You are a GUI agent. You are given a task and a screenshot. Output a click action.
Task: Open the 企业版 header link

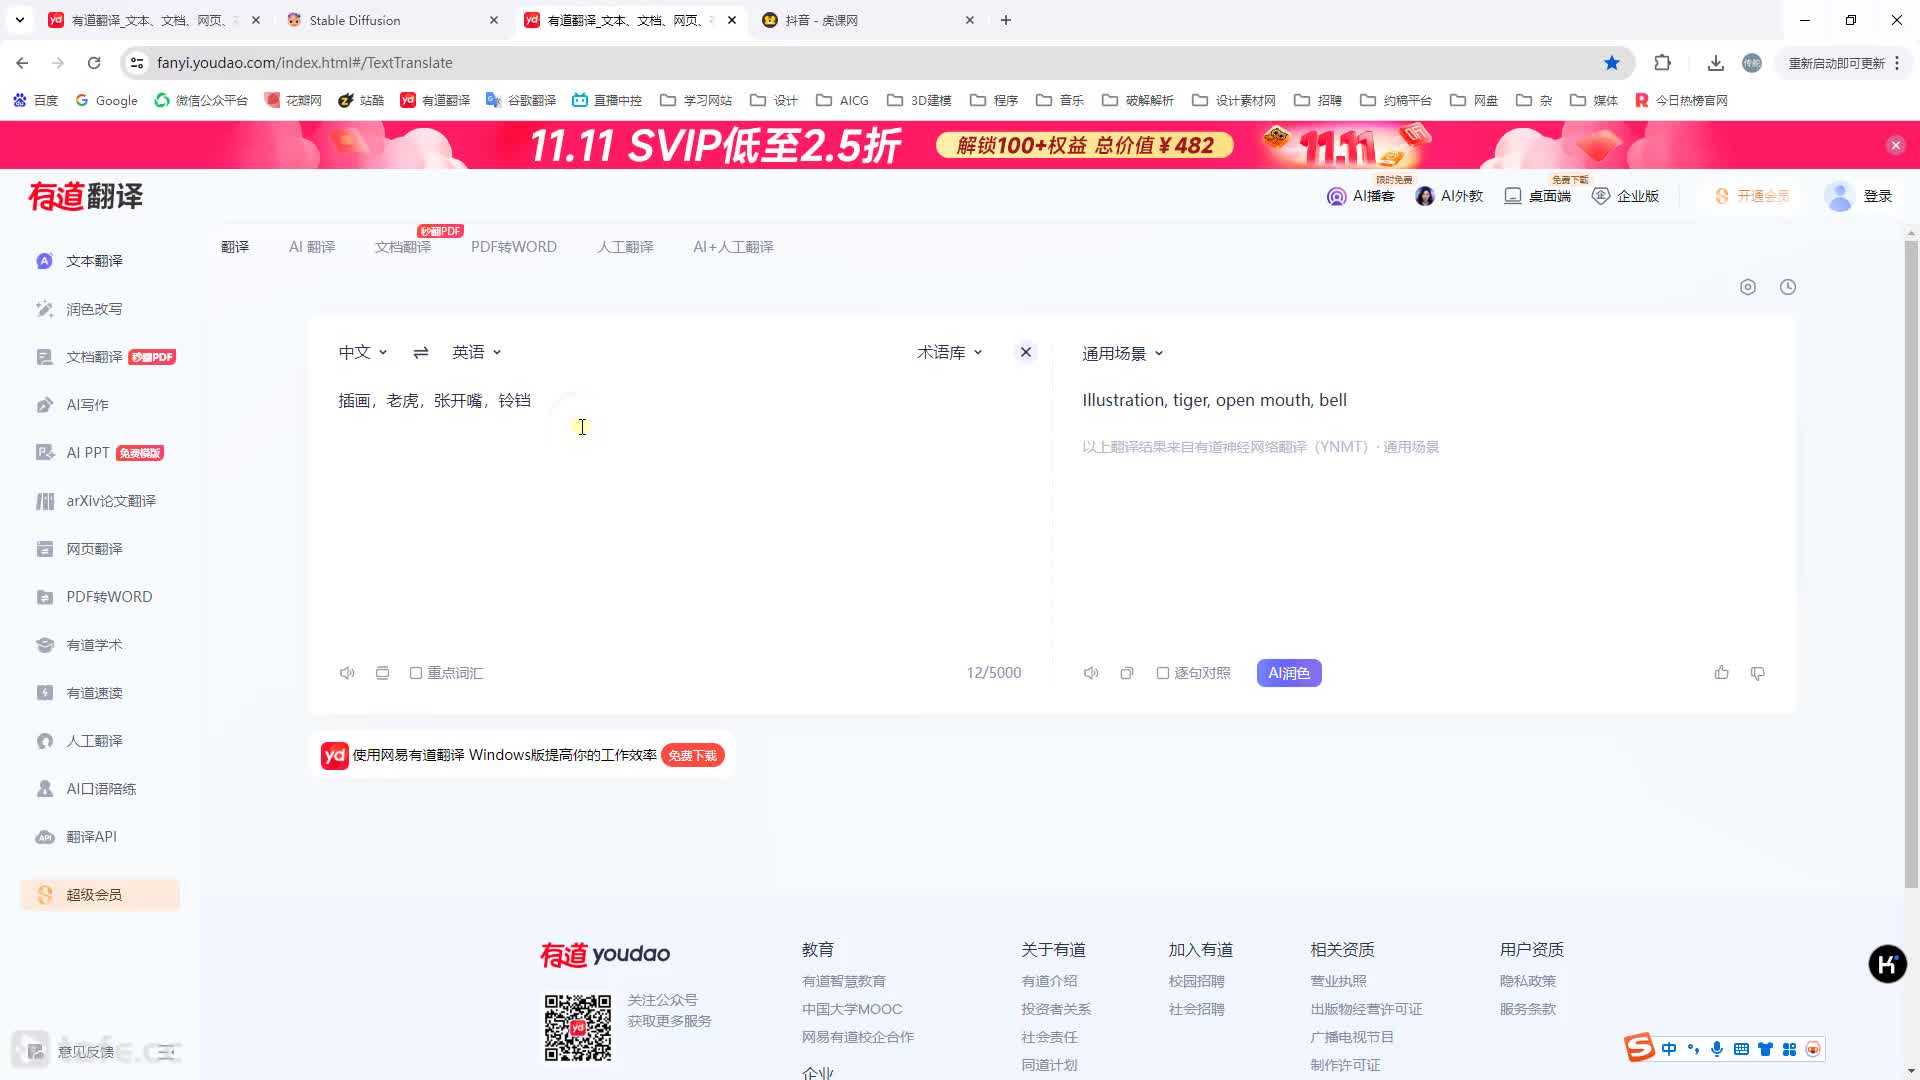pos(1625,196)
